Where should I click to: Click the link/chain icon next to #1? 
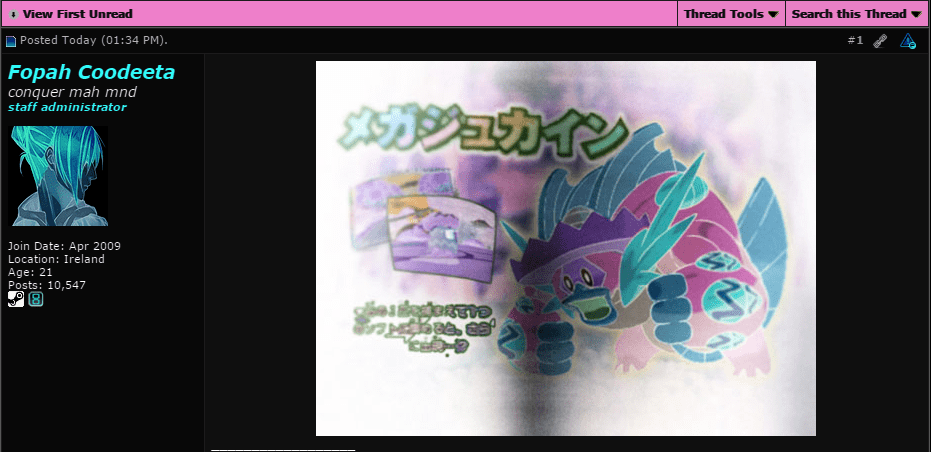(x=880, y=41)
